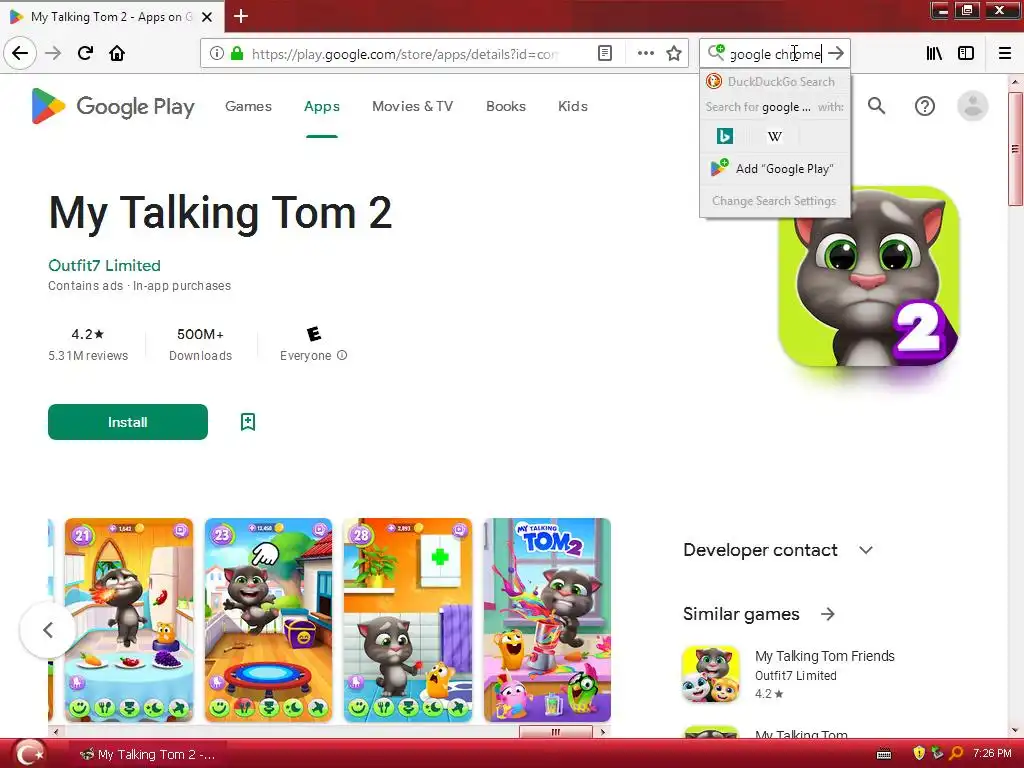
Task: Click the tray magnifier icon
Action: (x=956, y=754)
